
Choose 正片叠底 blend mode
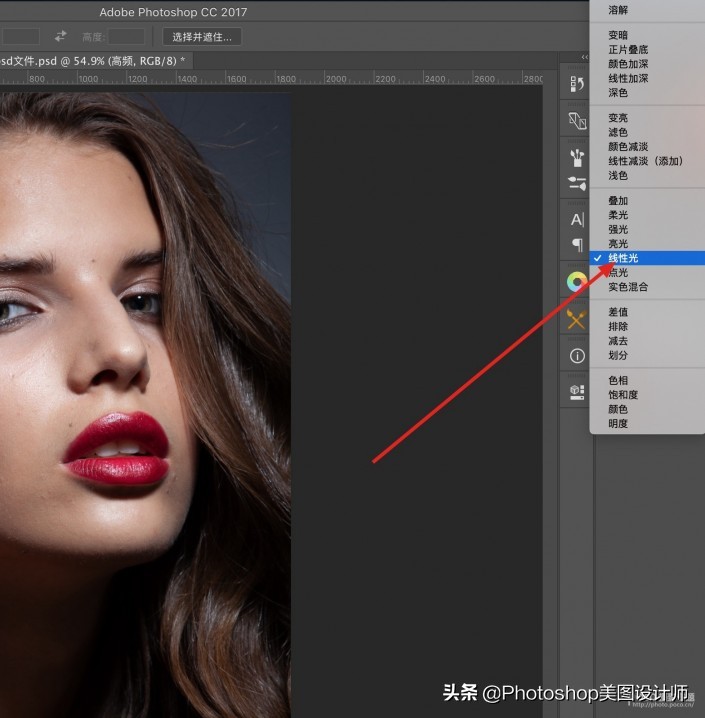click(x=628, y=49)
